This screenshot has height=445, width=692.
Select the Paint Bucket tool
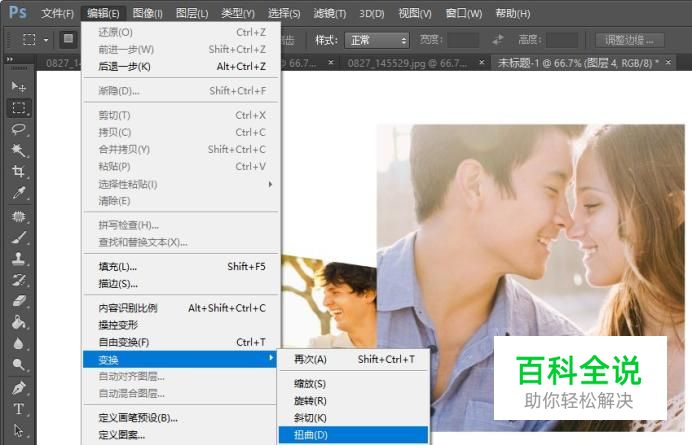tap(19, 322)
